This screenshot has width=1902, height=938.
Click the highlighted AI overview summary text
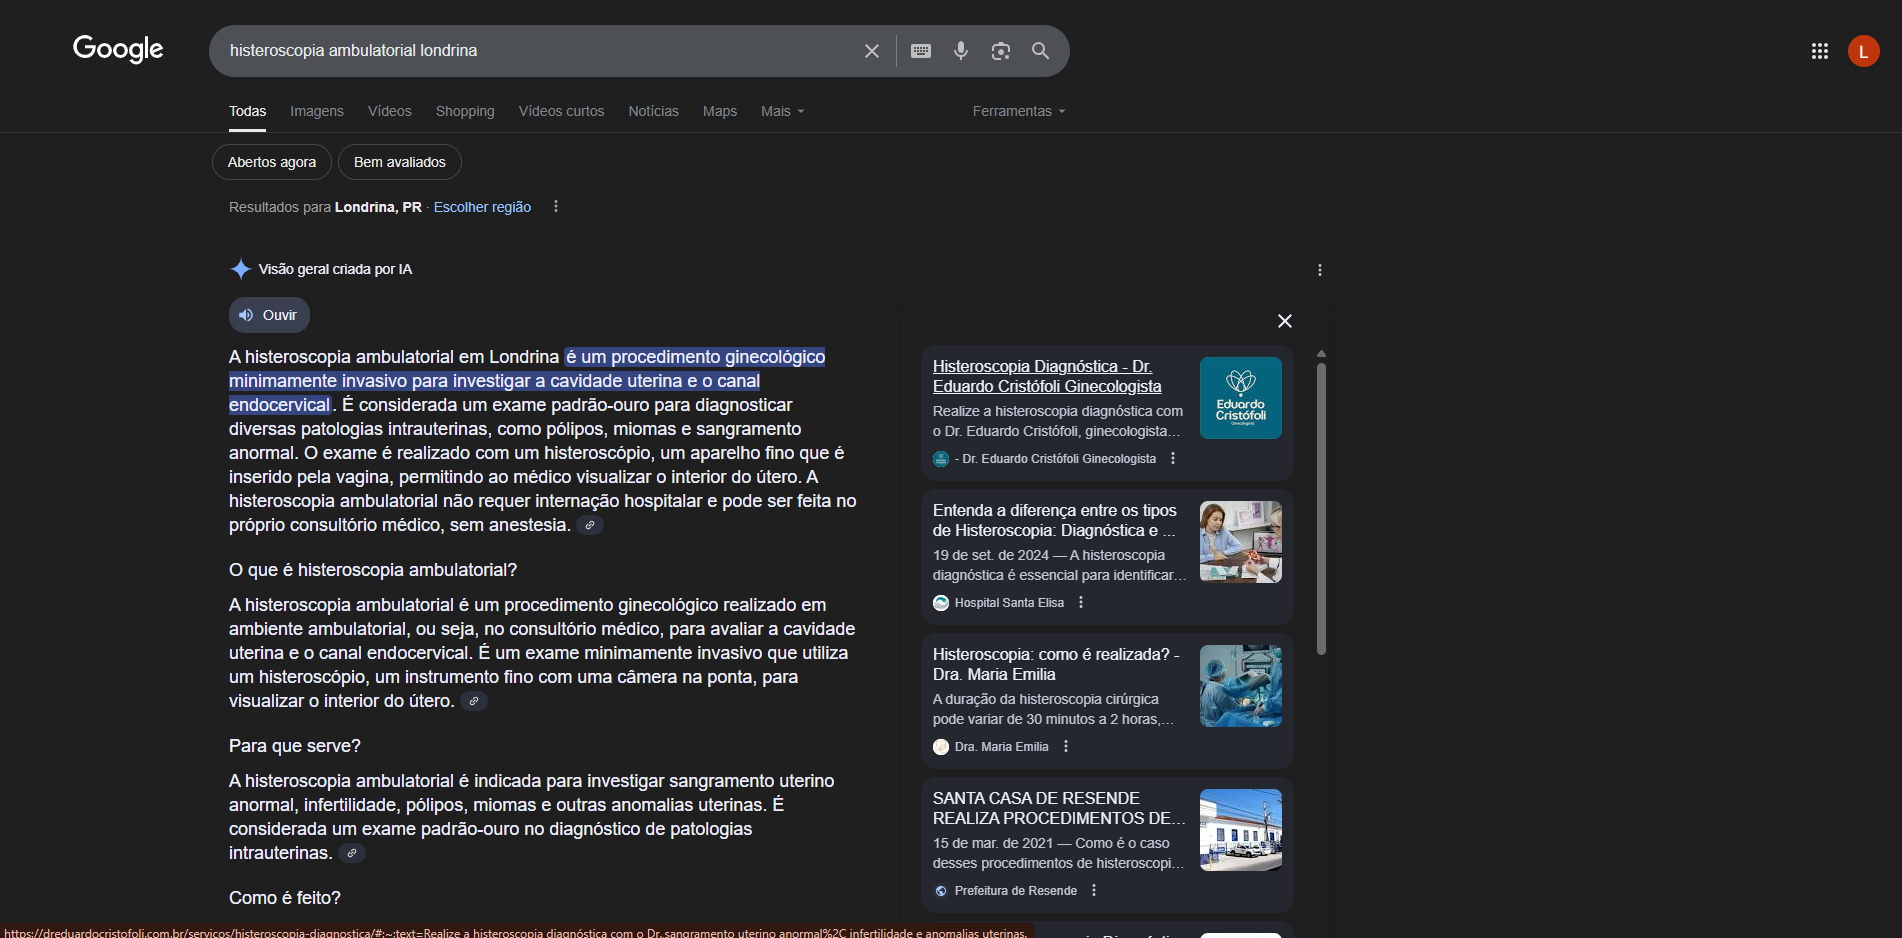(527, 381)
